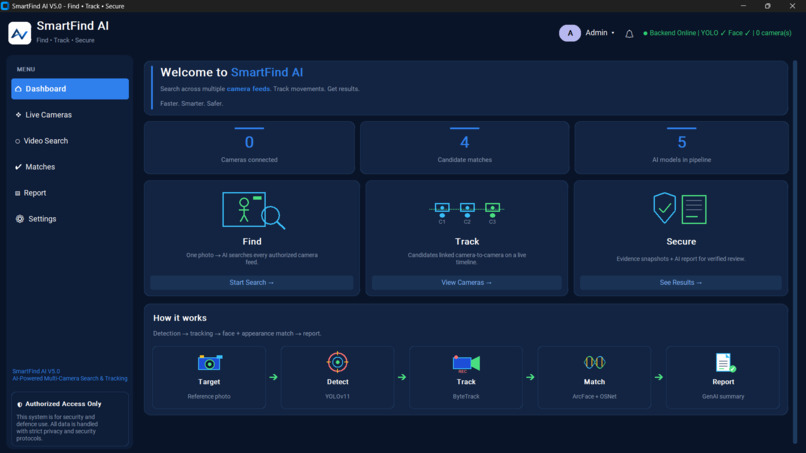Click the Match DNA icon
The image size is (806, 453).
[594, 363]
